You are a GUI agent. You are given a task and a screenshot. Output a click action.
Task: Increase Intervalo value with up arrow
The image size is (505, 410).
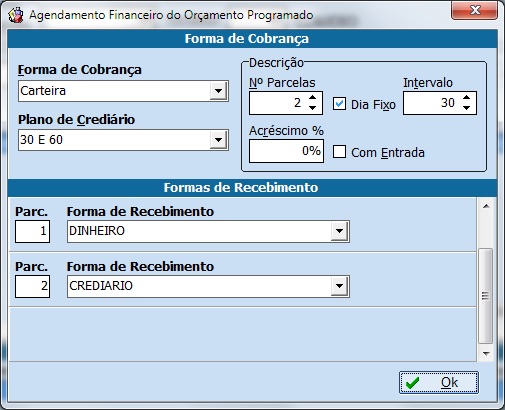tap(467, 98)
